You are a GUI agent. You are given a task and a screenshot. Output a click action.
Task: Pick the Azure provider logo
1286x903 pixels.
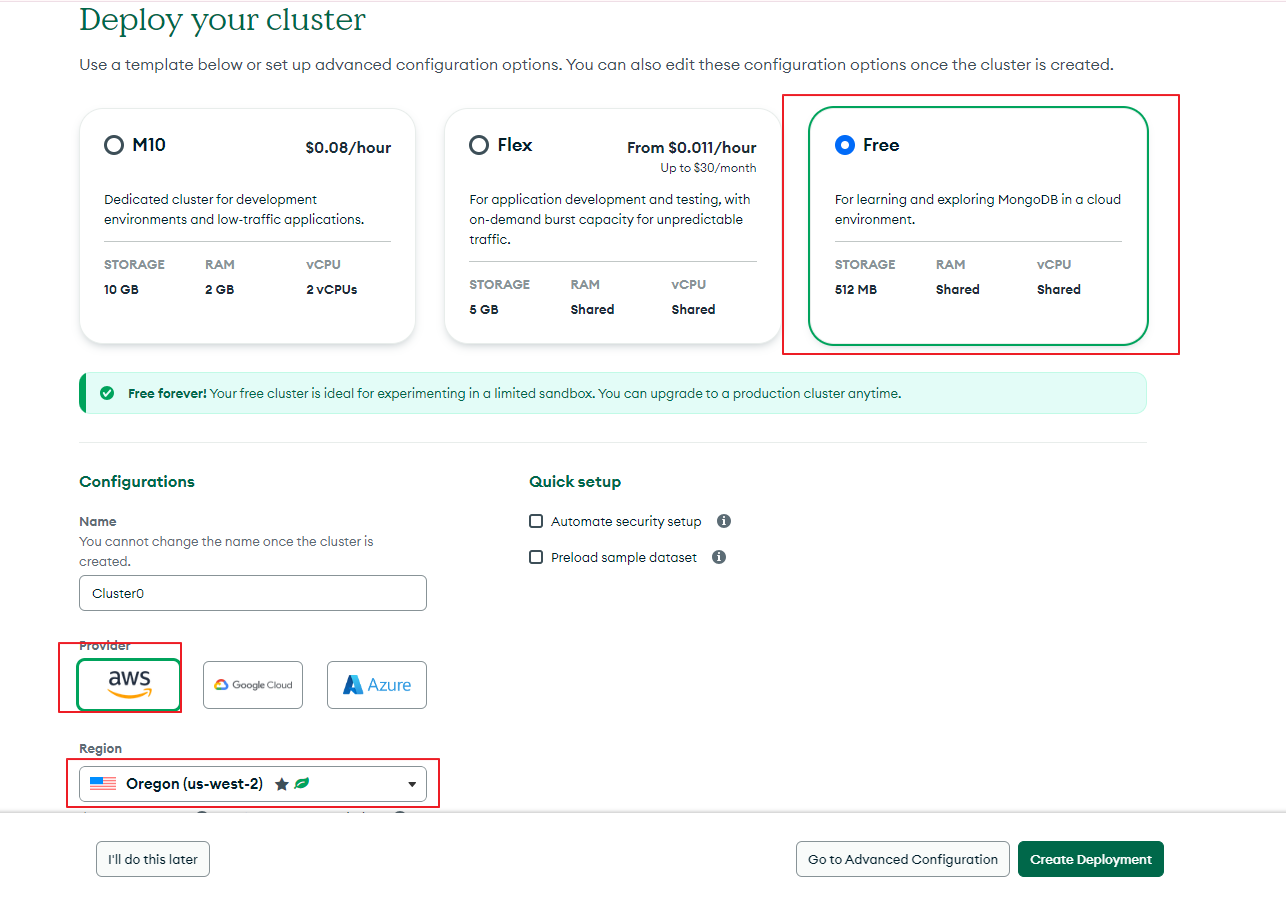click(377, 685)
